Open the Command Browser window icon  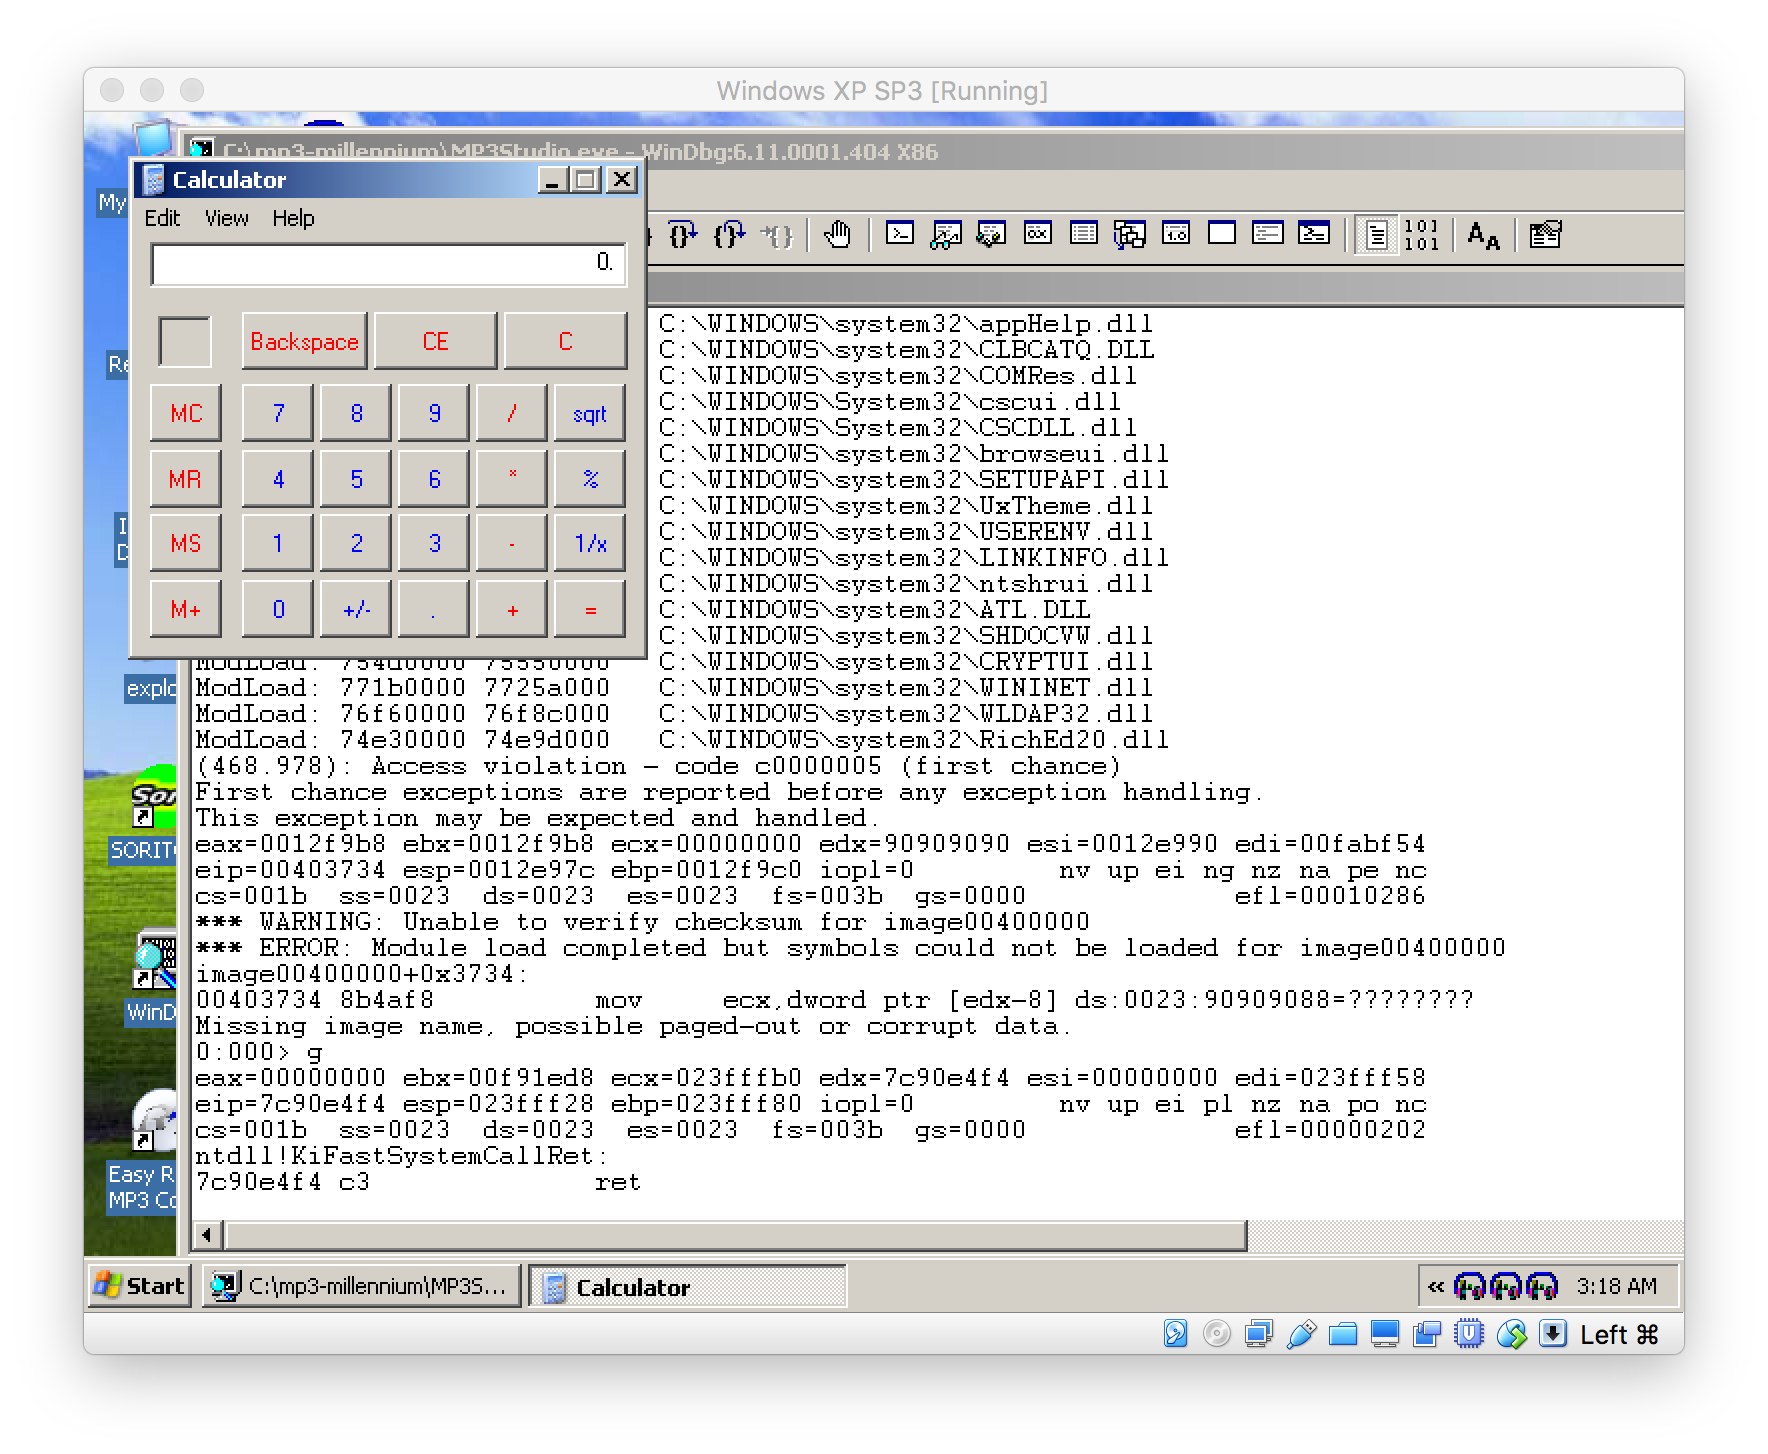click(1314, 234)
